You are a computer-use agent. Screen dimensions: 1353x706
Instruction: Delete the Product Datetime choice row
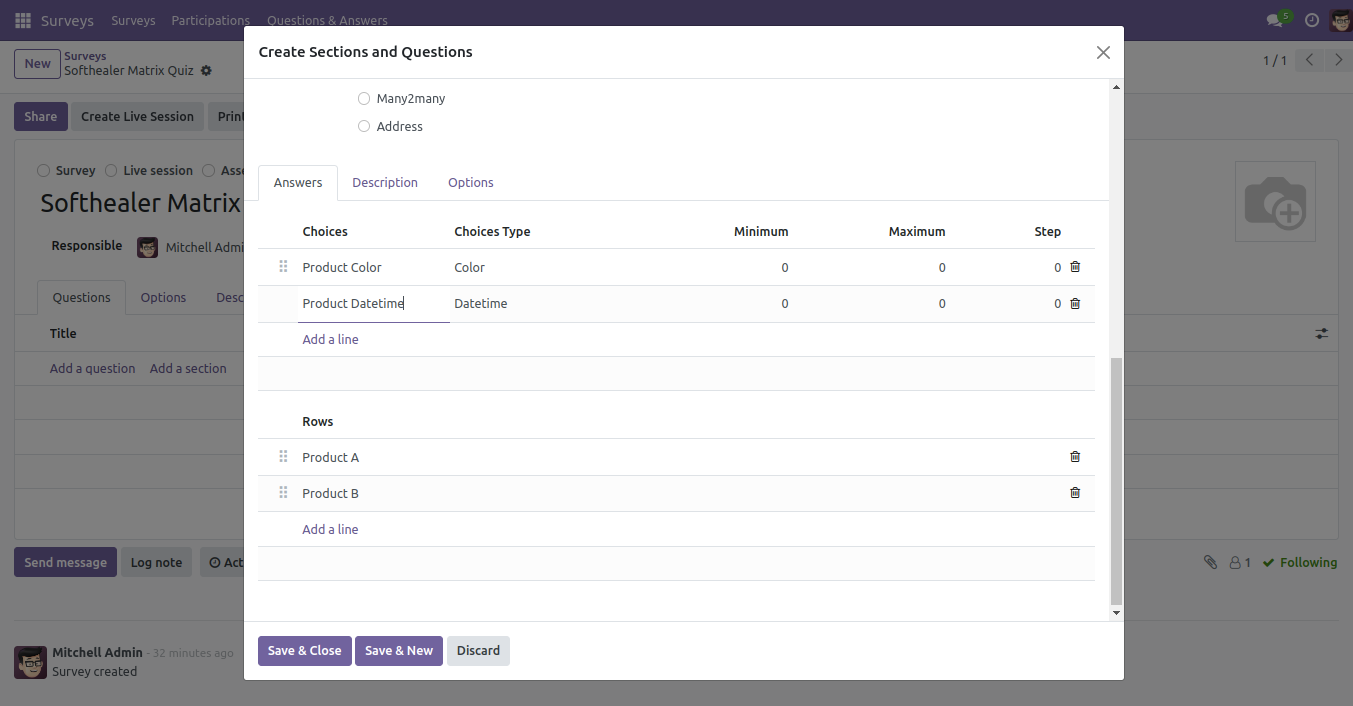click(x=1075, y=303)
